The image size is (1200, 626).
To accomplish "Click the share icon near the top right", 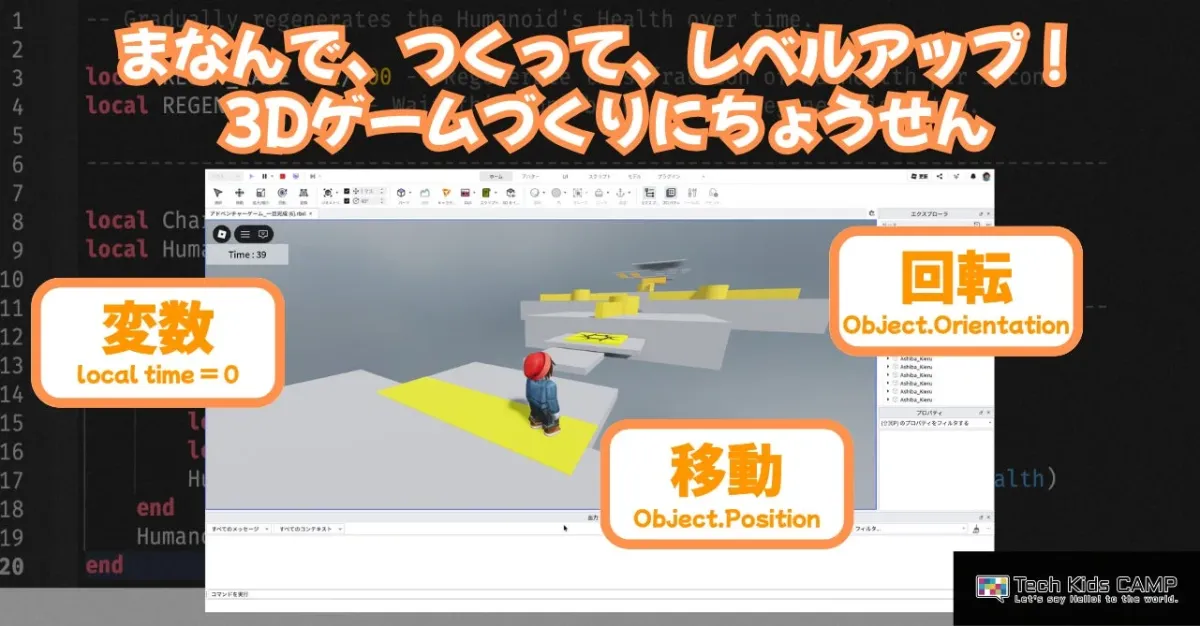I will point(939,176).
